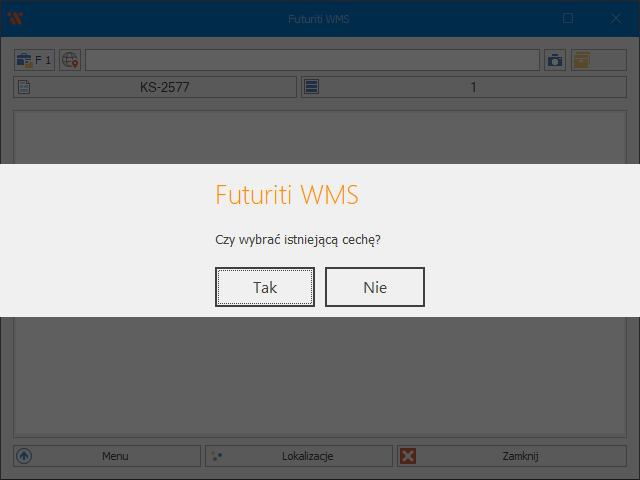
Task: Open the Menu button at the bottom
Action: point(107,456)
